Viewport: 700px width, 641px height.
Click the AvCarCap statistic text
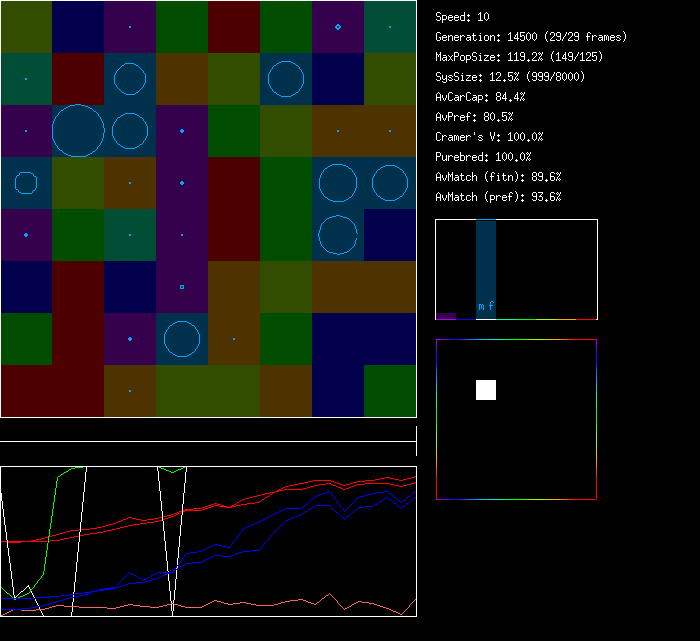point(480,97)
